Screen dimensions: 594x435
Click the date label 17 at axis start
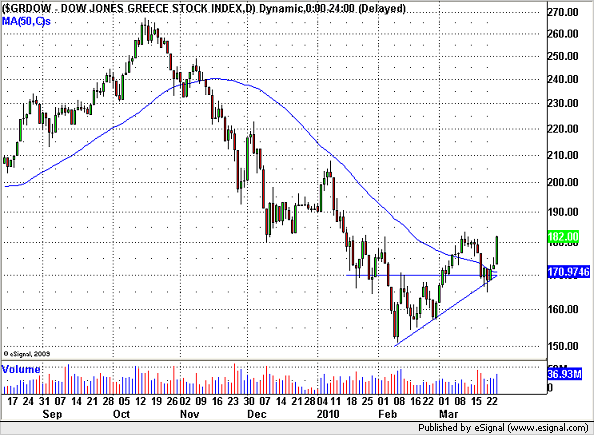(12, 401)
